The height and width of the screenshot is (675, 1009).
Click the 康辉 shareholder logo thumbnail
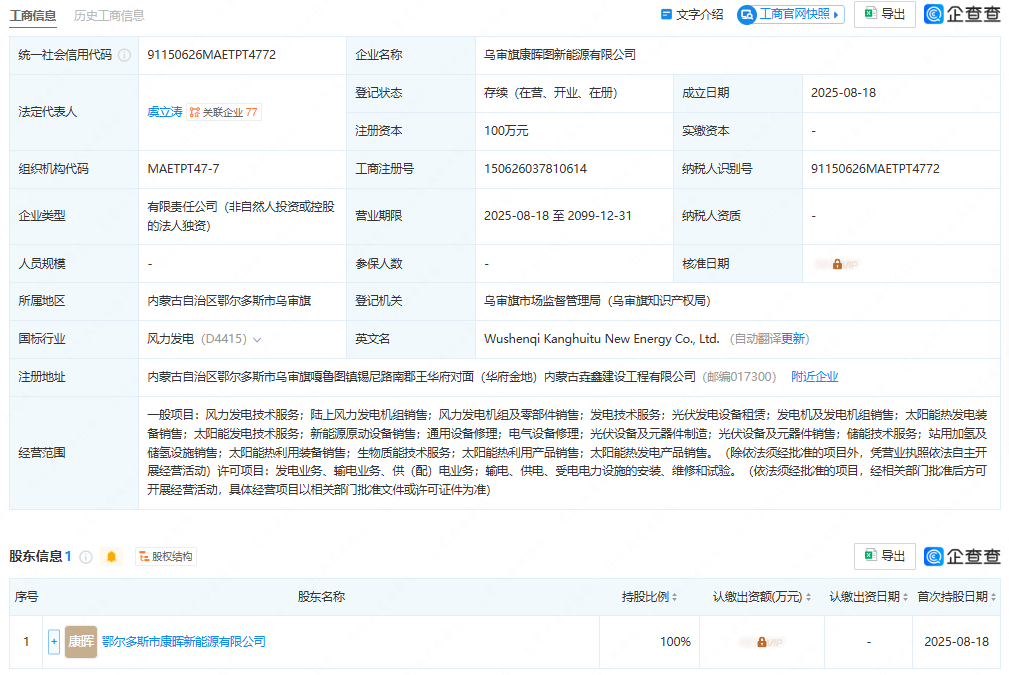(81, 642)
